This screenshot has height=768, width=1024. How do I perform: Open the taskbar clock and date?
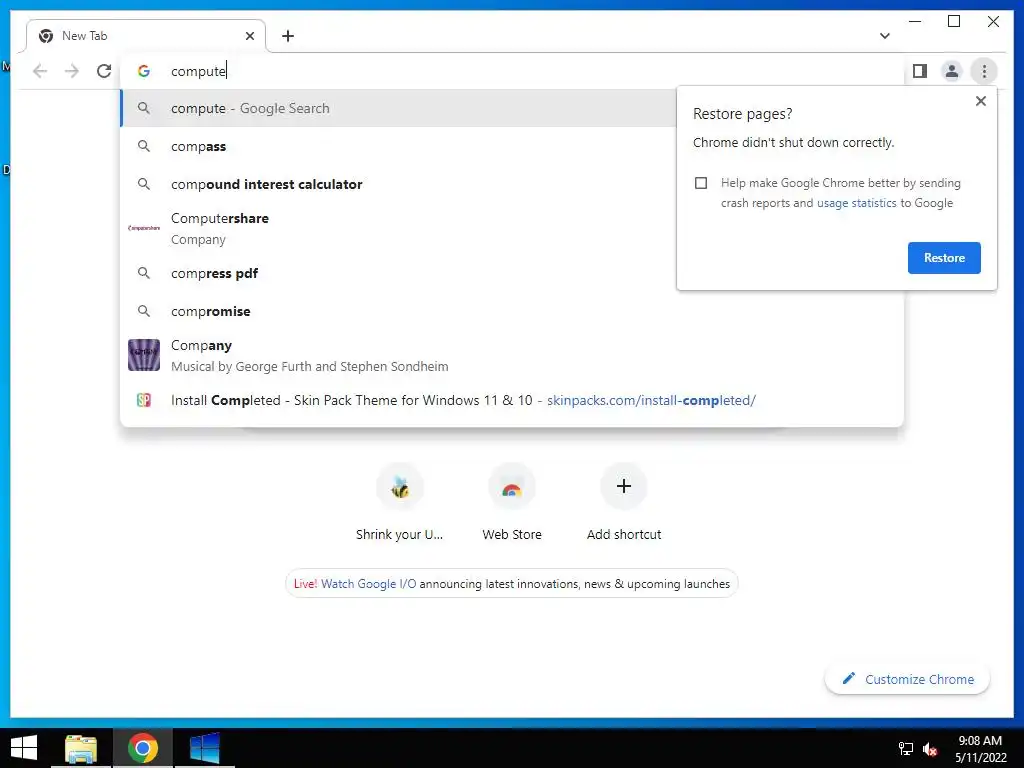(x=980, y=749)
